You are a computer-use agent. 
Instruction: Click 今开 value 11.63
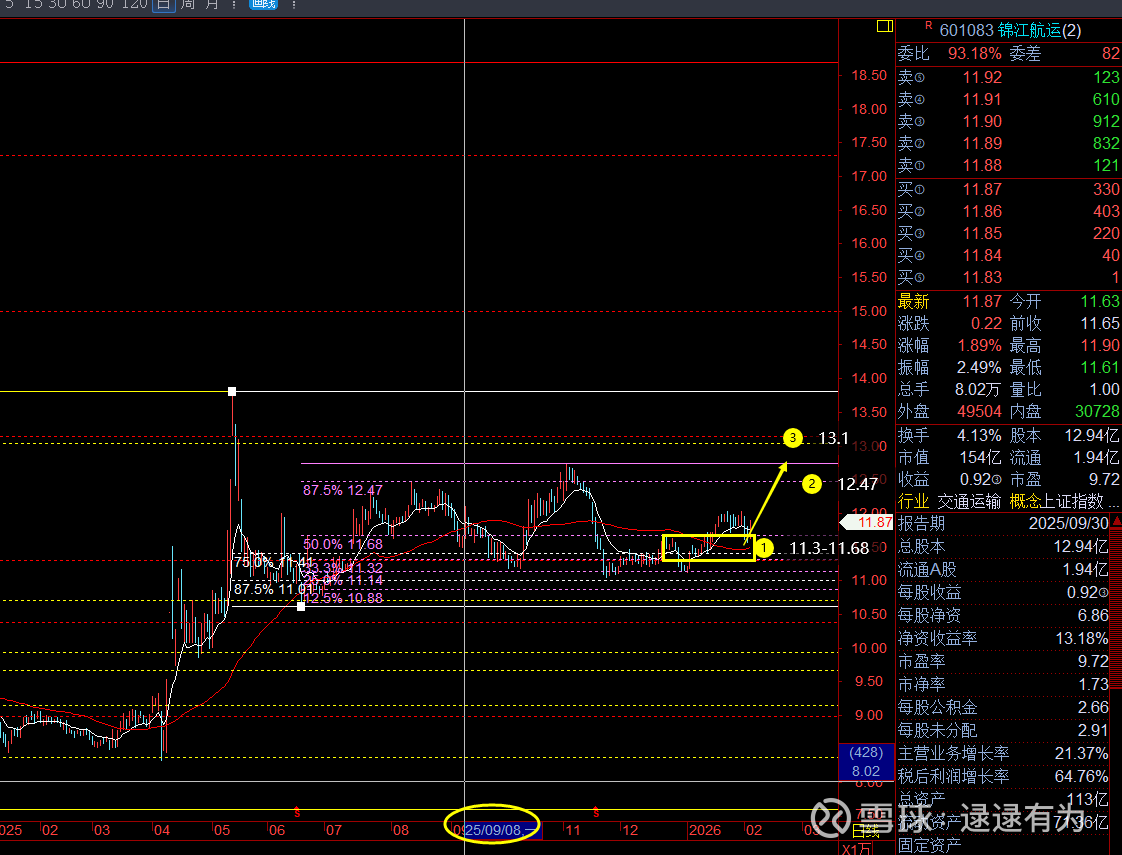click(x=1100, y=302)
